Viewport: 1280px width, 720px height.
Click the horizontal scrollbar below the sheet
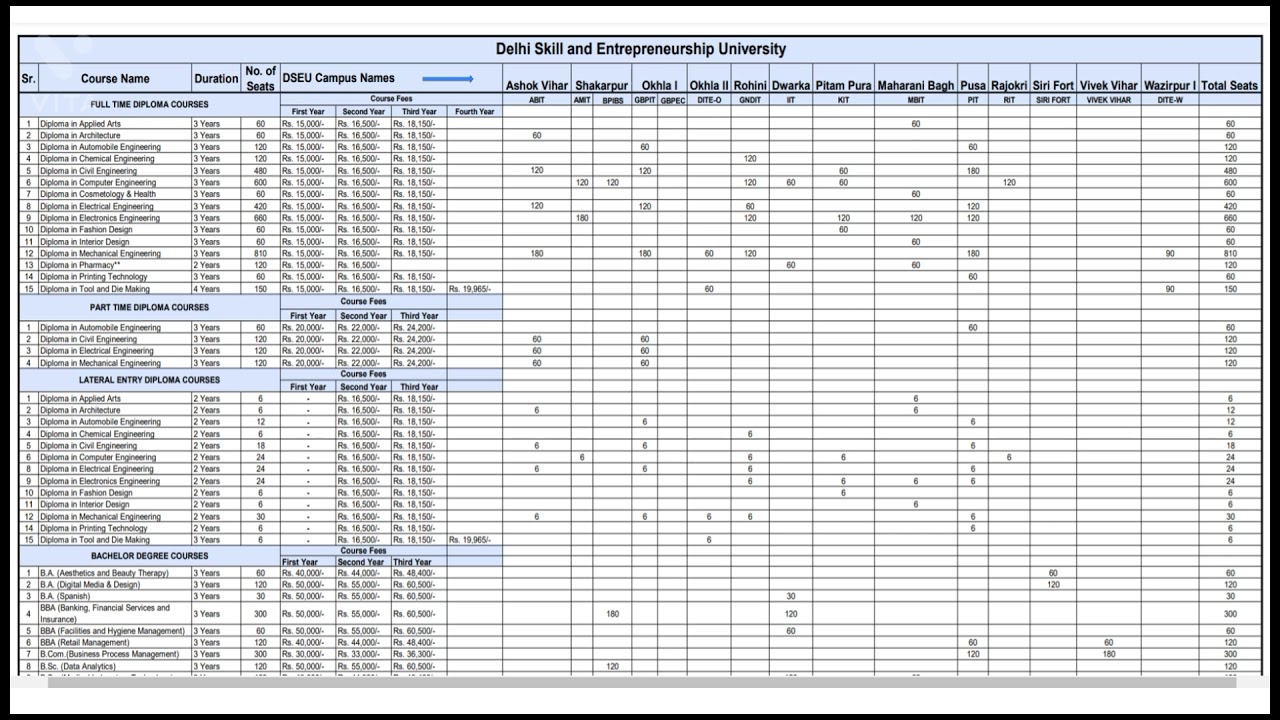(x=642, y=682)
